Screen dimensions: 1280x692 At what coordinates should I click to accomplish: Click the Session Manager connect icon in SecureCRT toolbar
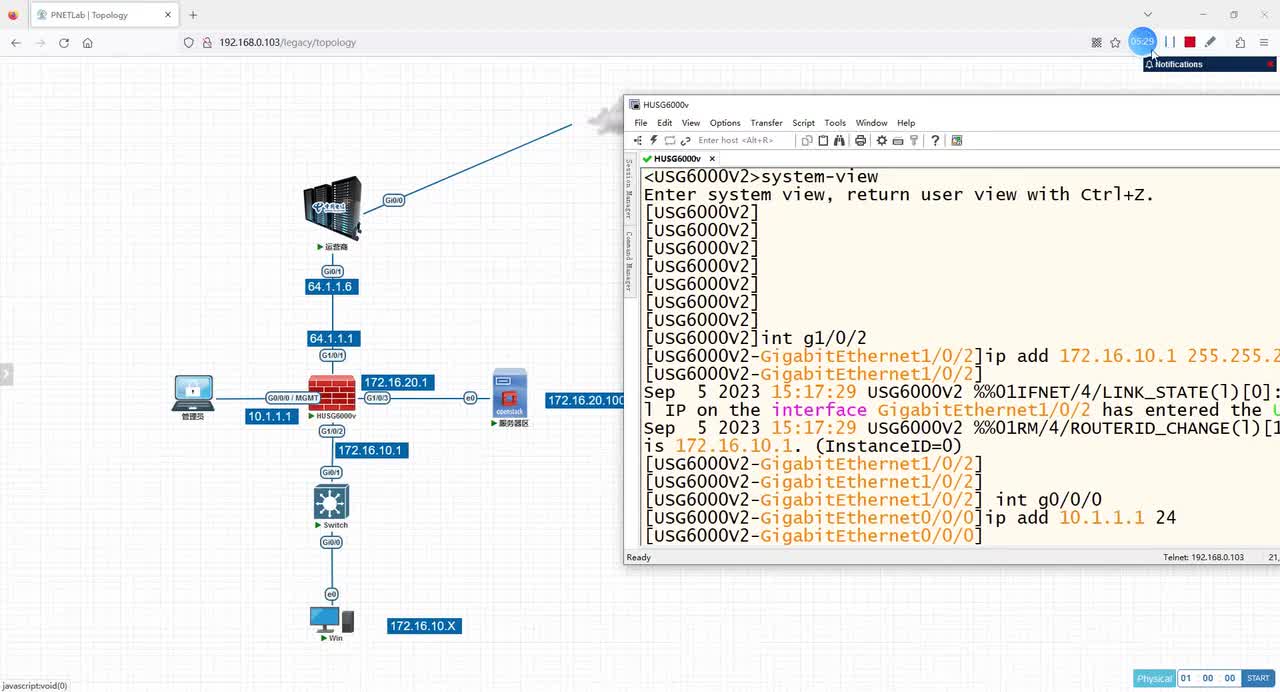click(x=638, y=140)
